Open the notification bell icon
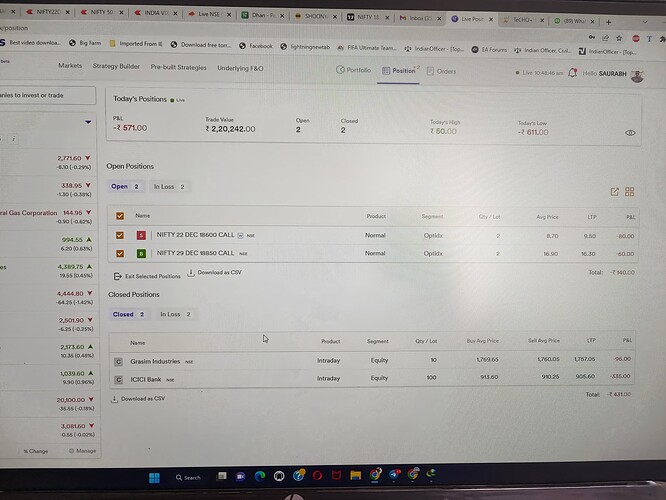The image size is (666, 500). tap(573, 73)
